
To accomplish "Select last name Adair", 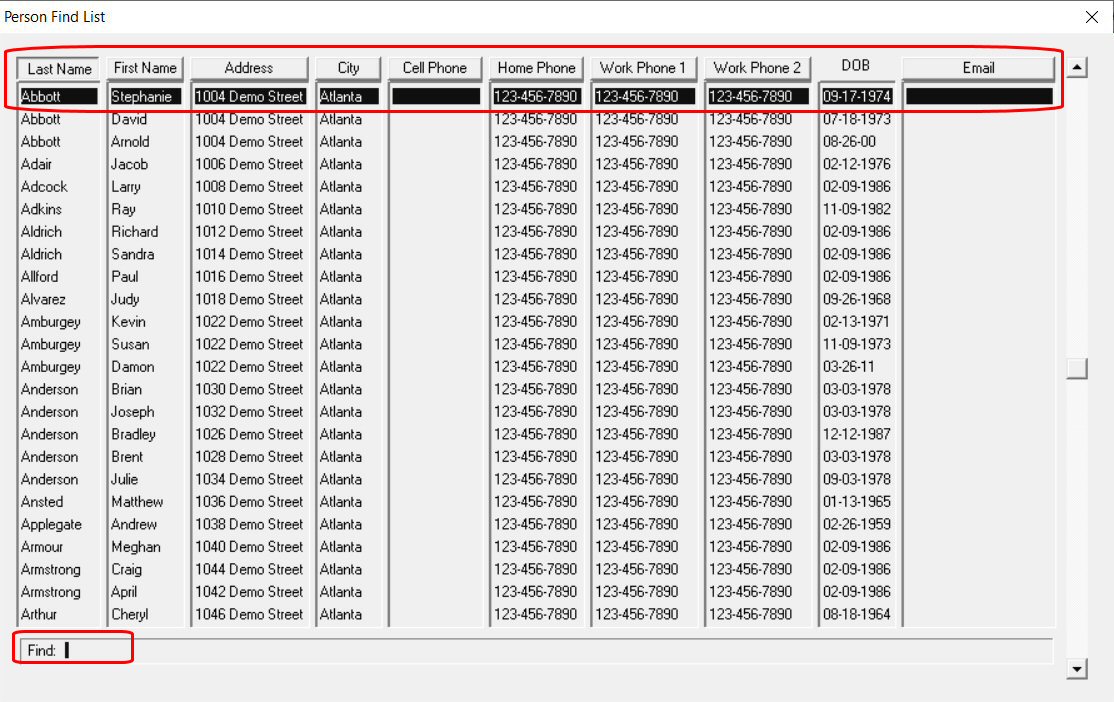I will (36, 164).
